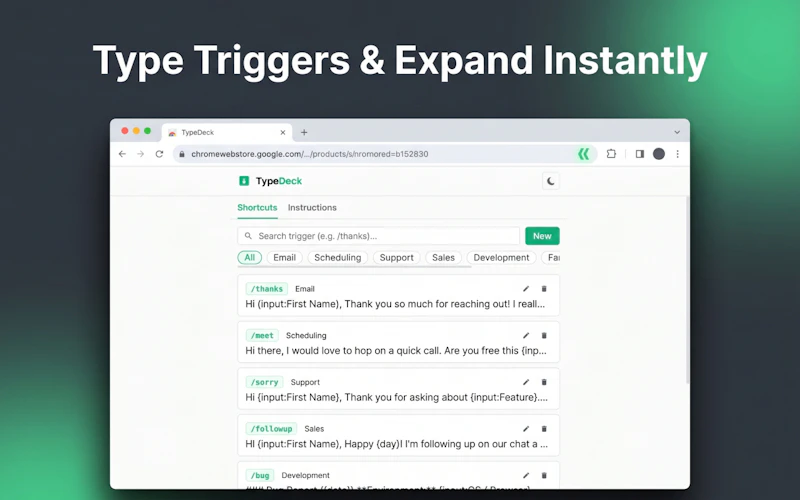The width and height of the screenshot is (800, 500).
Task: Open the browser extensions puzzle icon
Action: (611, 154)
